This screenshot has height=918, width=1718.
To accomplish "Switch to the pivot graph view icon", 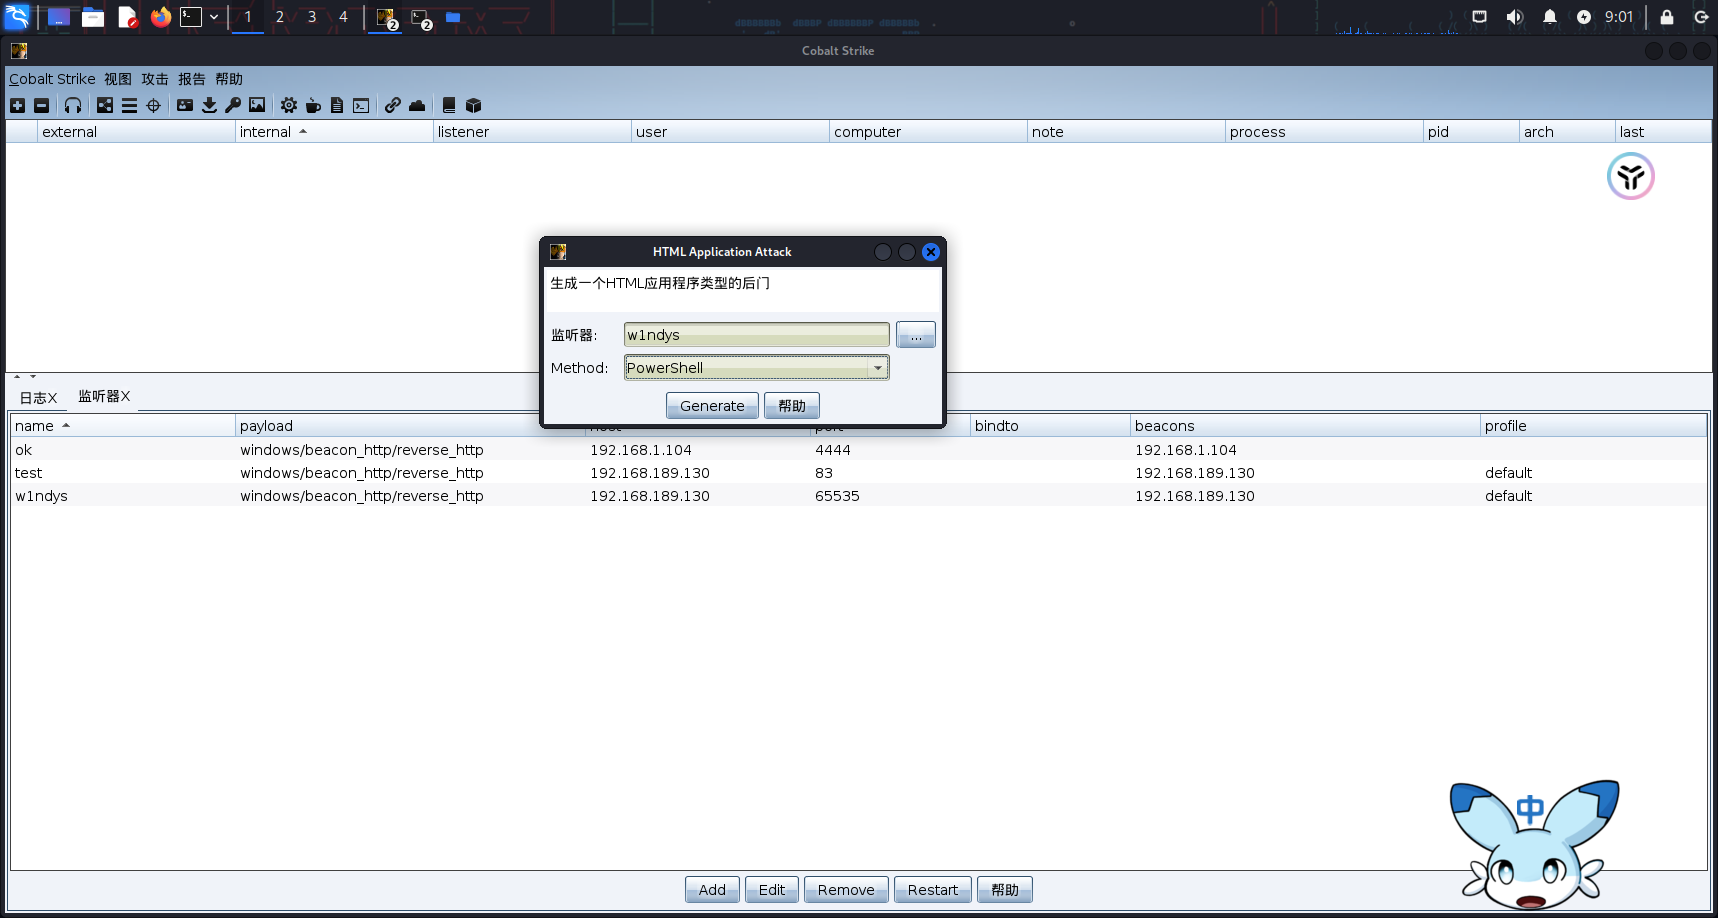I will pos(105,105).
